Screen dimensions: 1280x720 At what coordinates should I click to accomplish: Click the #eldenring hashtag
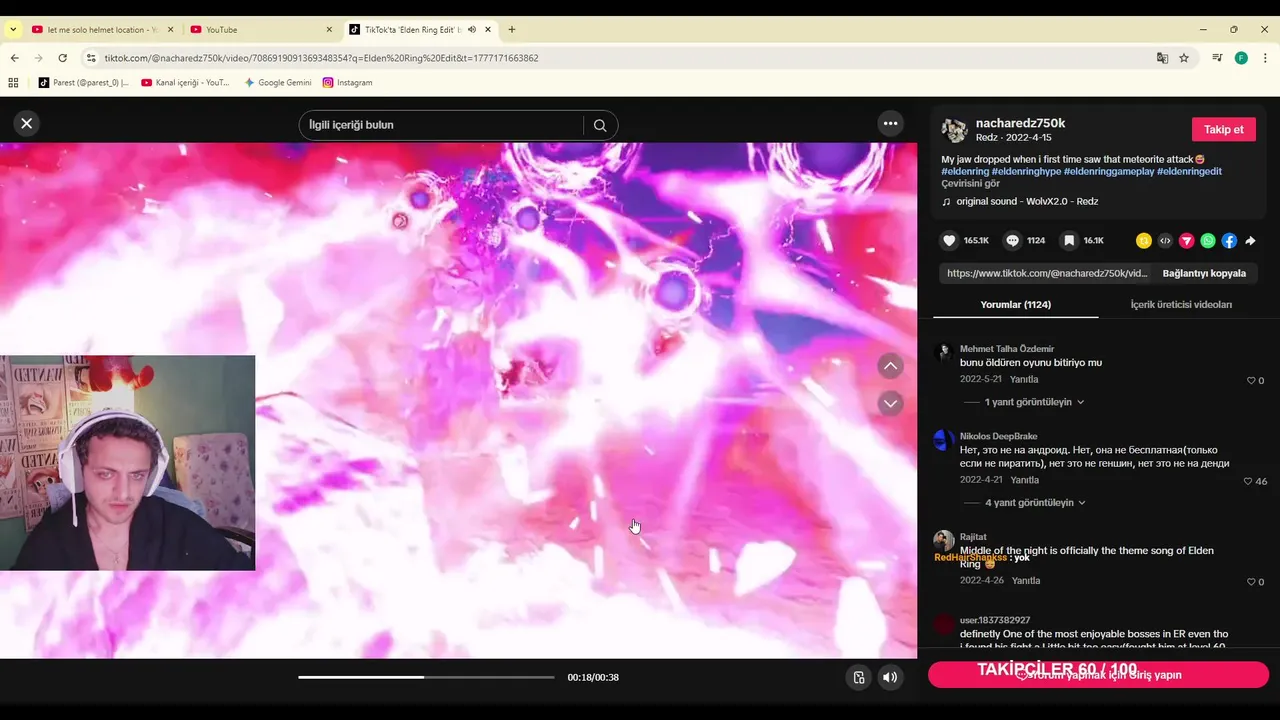[965, 171]
